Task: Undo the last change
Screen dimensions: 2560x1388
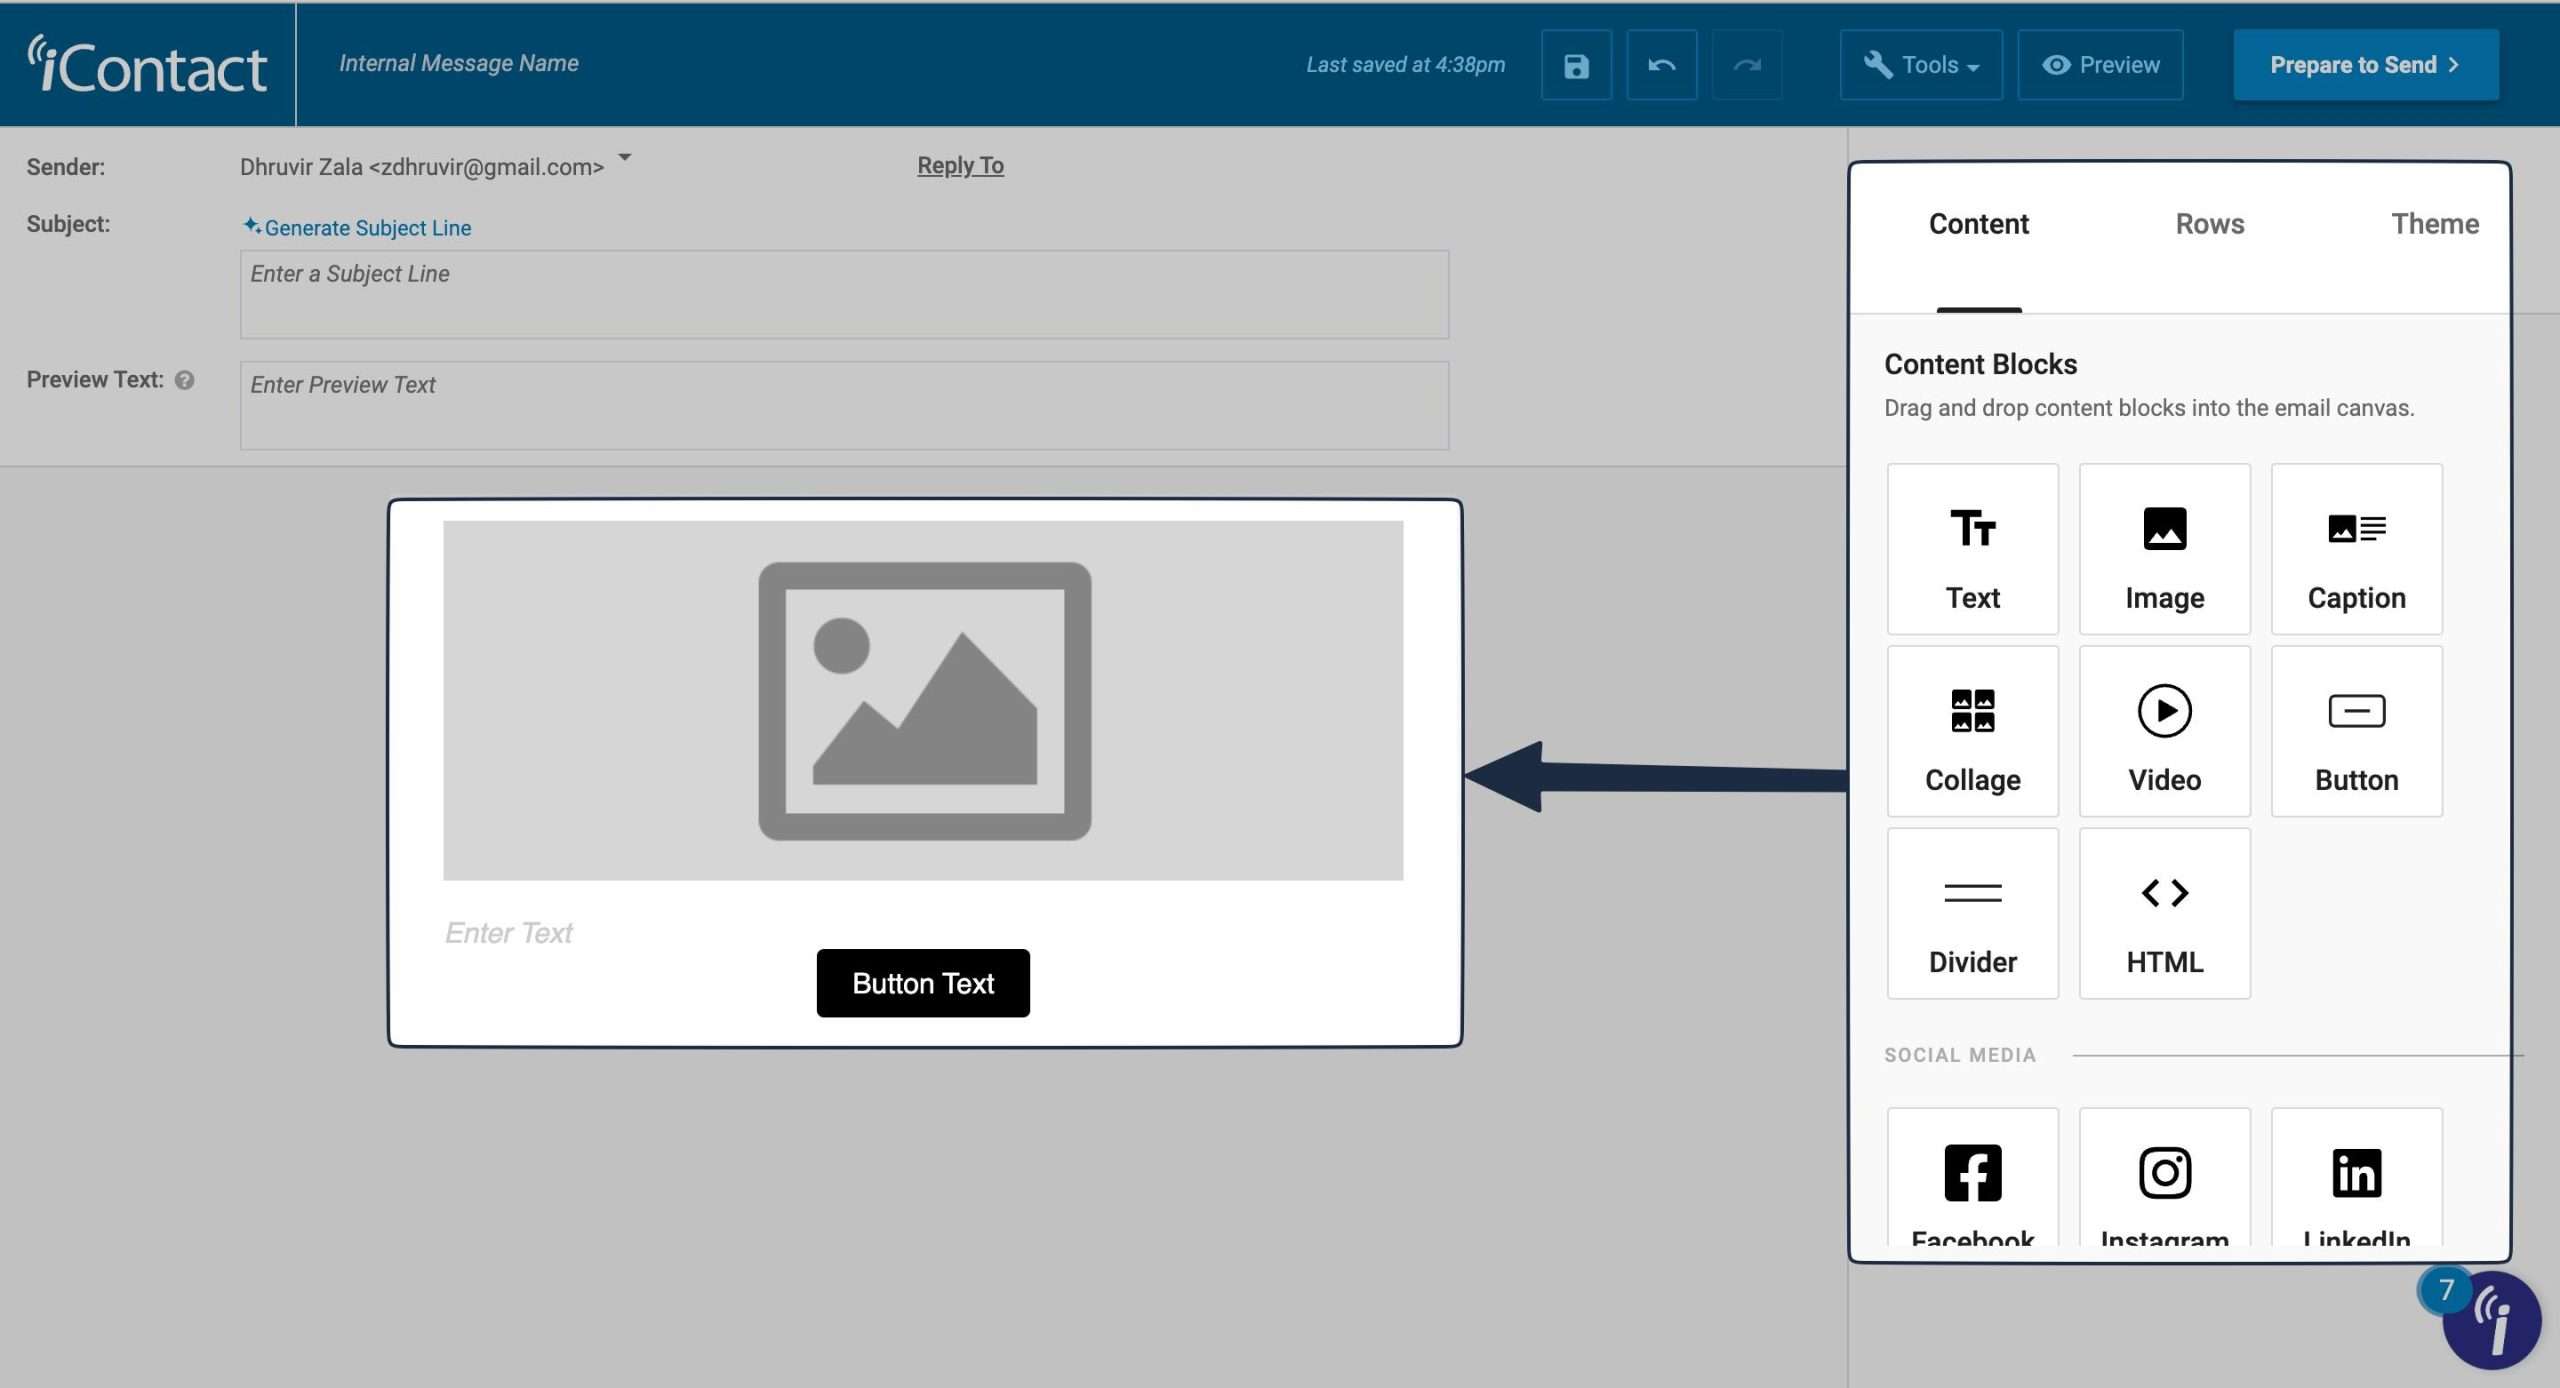Action: (1661, 64)
